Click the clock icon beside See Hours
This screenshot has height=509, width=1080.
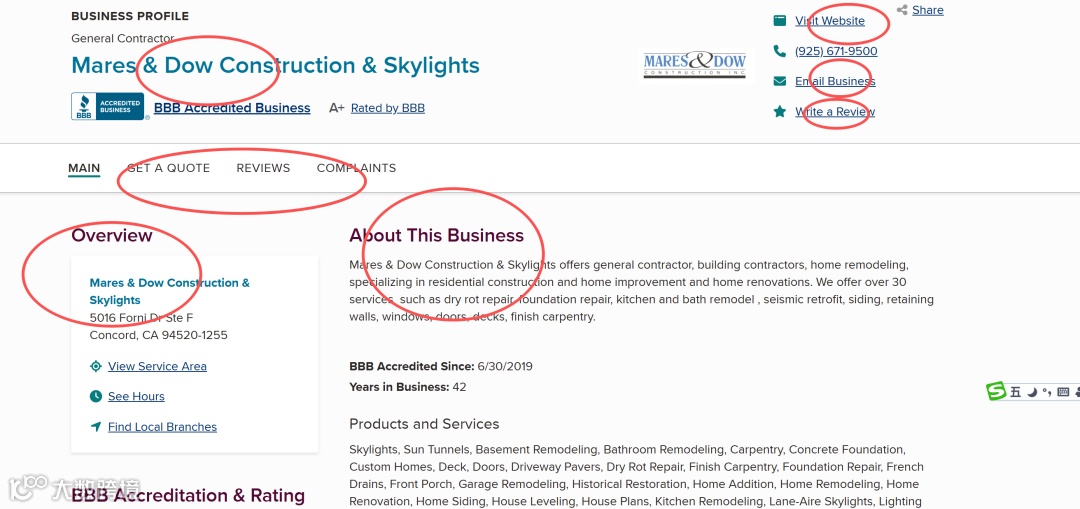[96, 396]
